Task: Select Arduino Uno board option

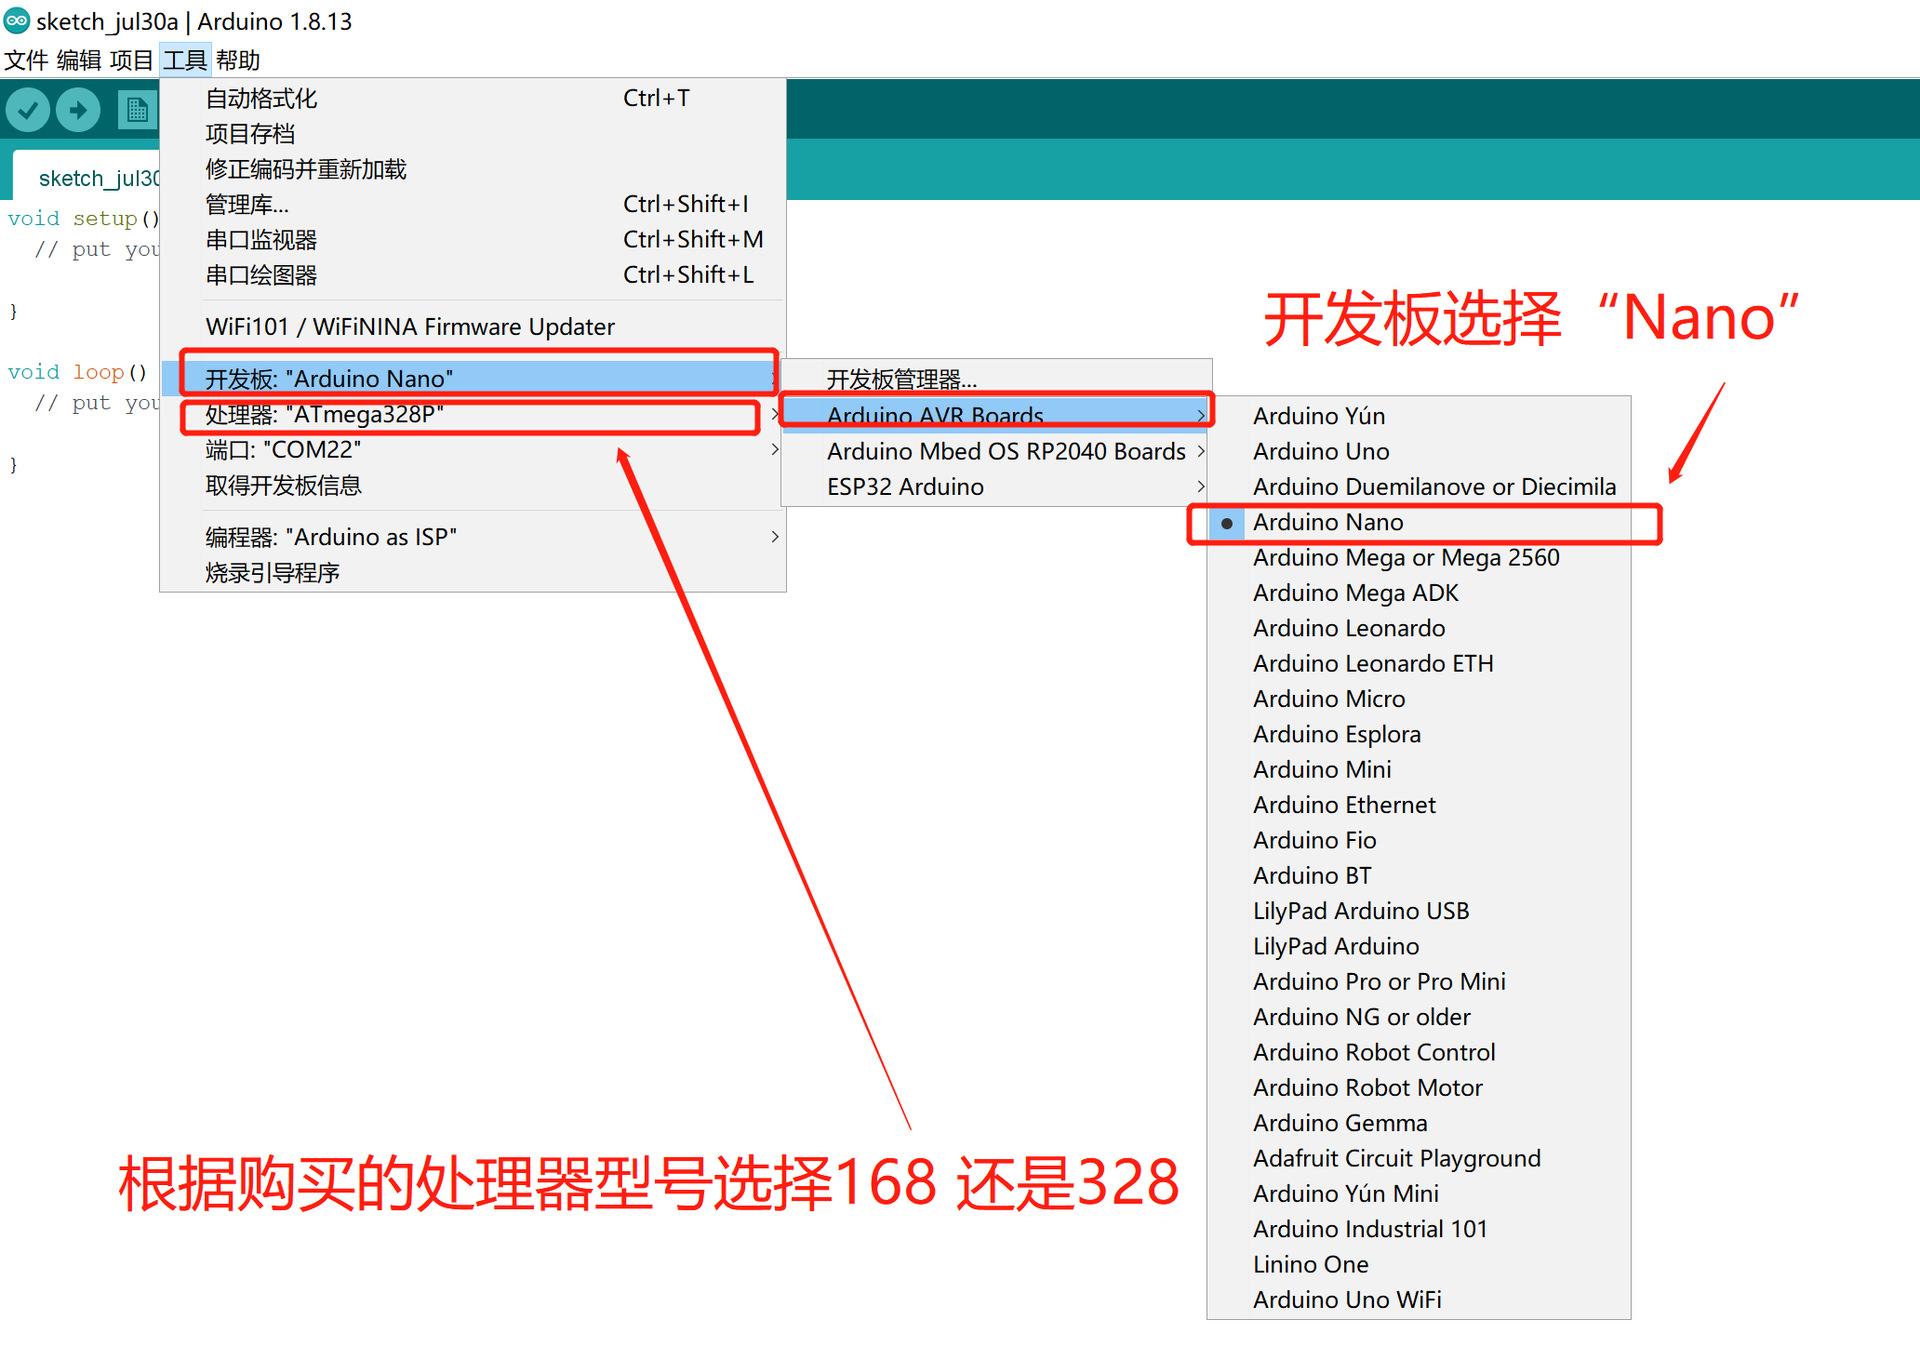Action: click(1320, 451)
